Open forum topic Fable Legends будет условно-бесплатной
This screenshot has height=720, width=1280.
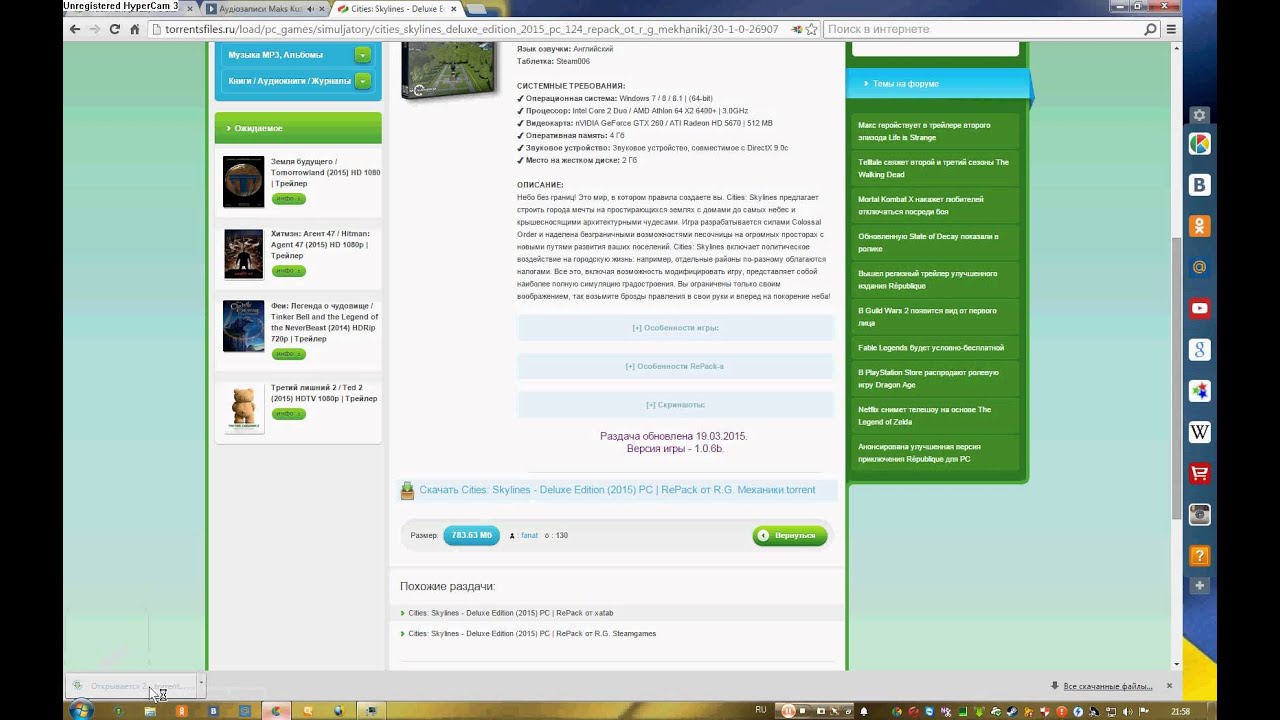coord(931,348)
